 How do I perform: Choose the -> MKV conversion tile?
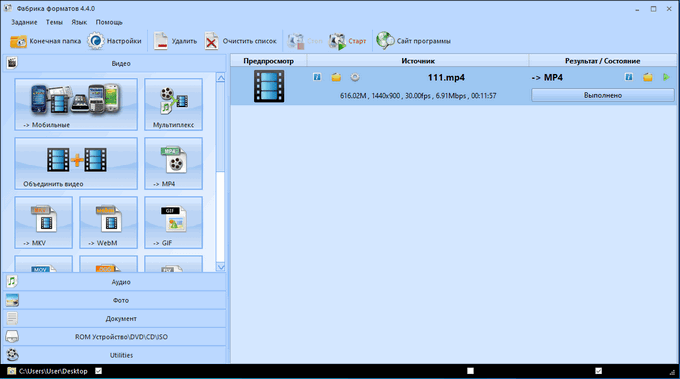pos(43,222)
